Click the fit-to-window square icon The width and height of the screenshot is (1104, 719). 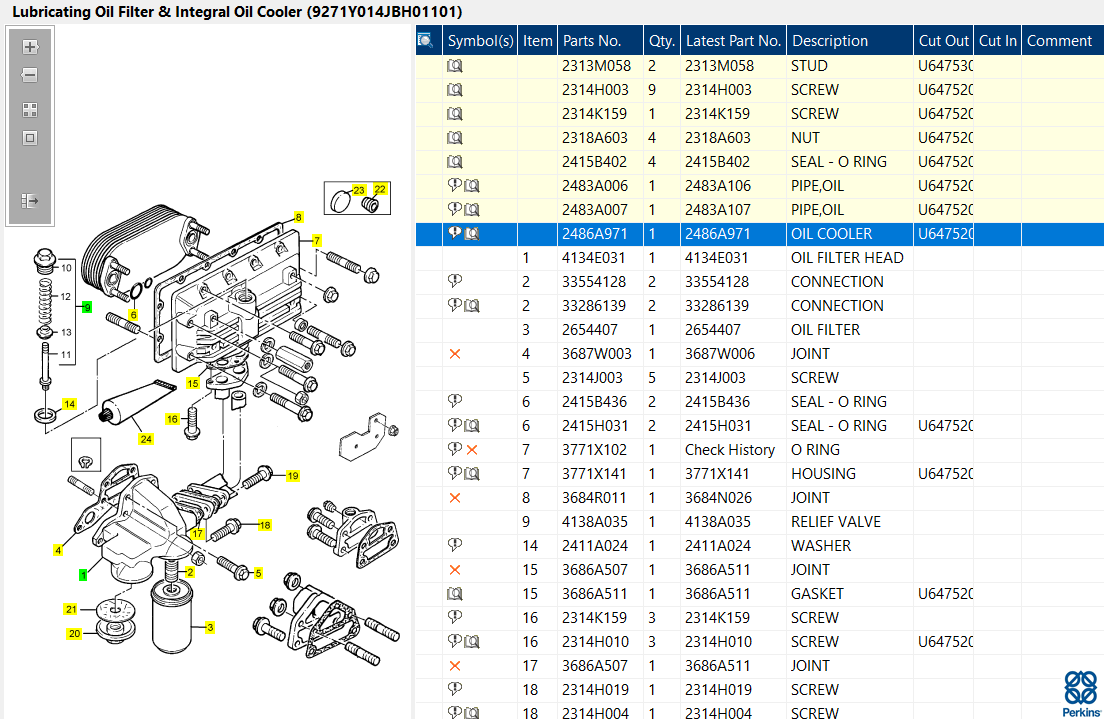(30, 138)
